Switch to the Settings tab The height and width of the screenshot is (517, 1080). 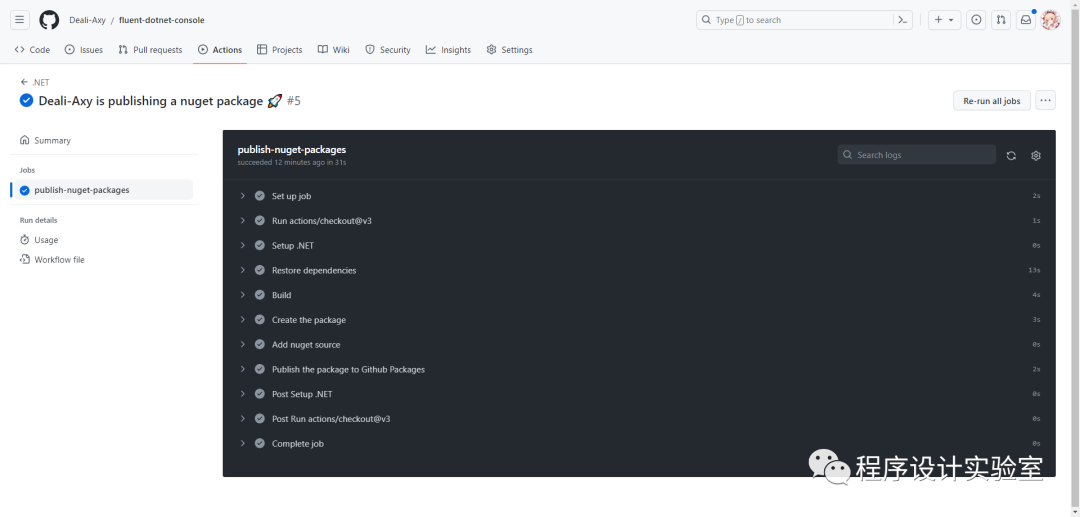(510, 50)
